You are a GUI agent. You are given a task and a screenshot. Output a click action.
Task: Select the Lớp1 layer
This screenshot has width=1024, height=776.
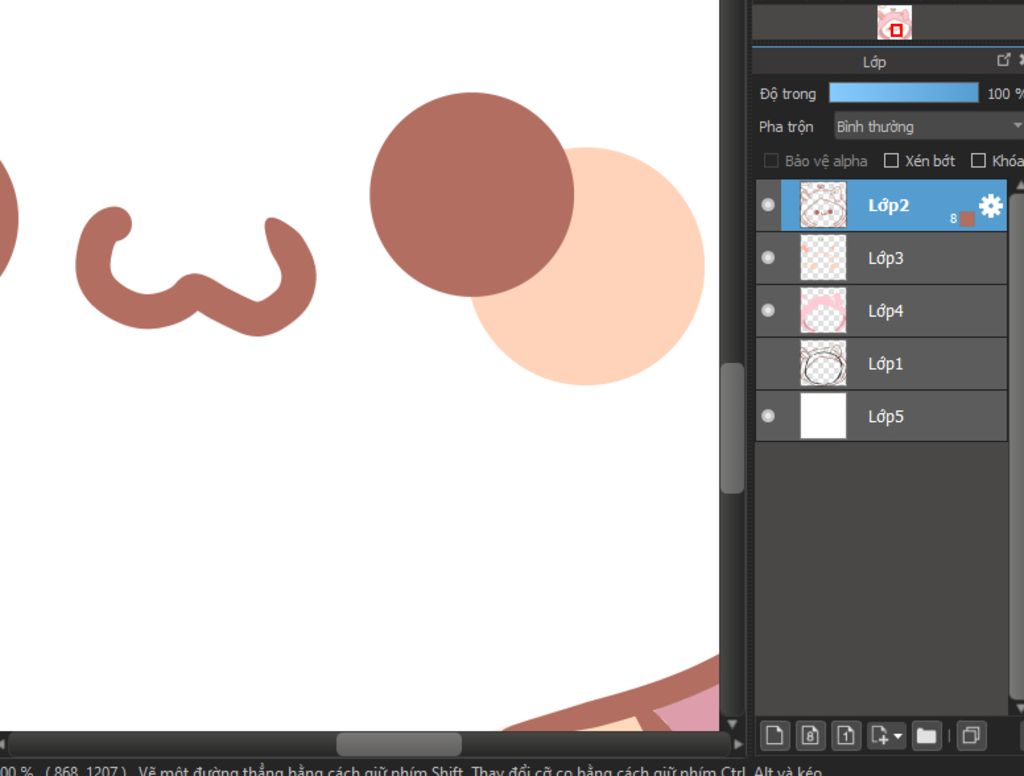click(881, 364)
